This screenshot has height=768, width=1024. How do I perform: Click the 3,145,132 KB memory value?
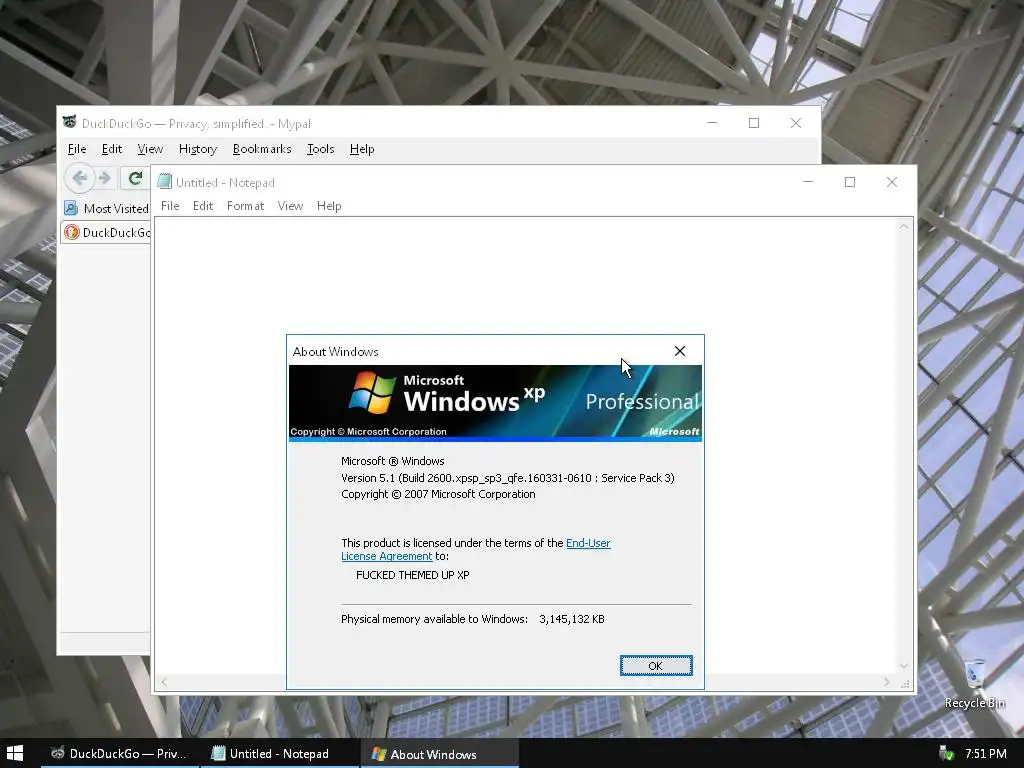point(572,619)
